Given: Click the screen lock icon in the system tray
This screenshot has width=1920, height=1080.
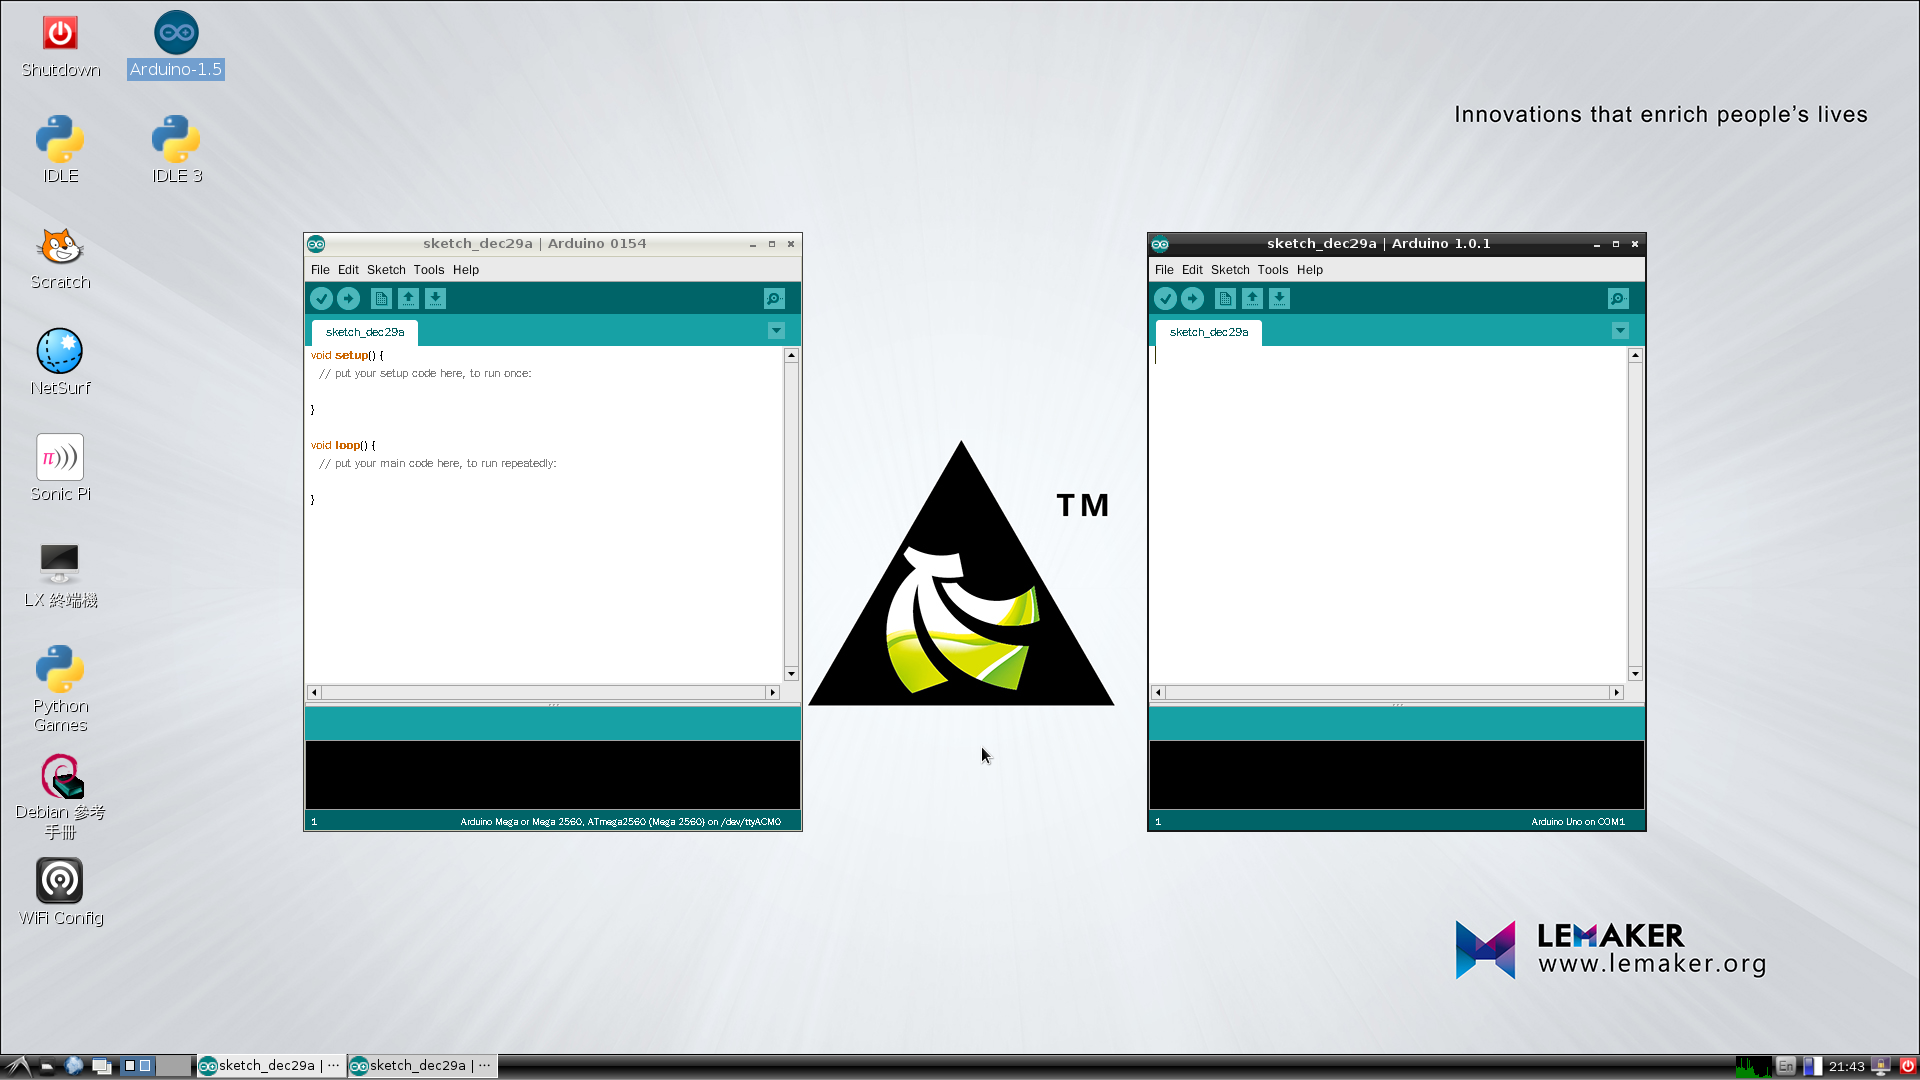Looking at the screenshot, I should point(1881,1066).
